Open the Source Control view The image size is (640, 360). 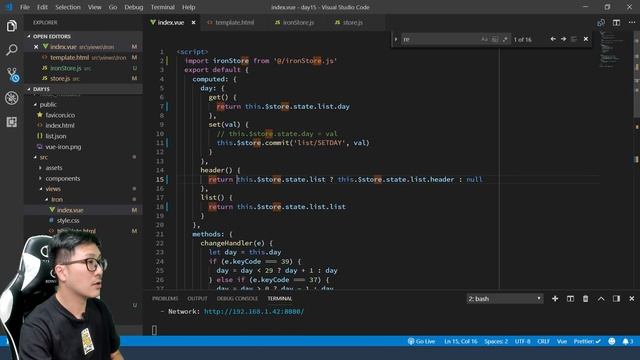12,74
